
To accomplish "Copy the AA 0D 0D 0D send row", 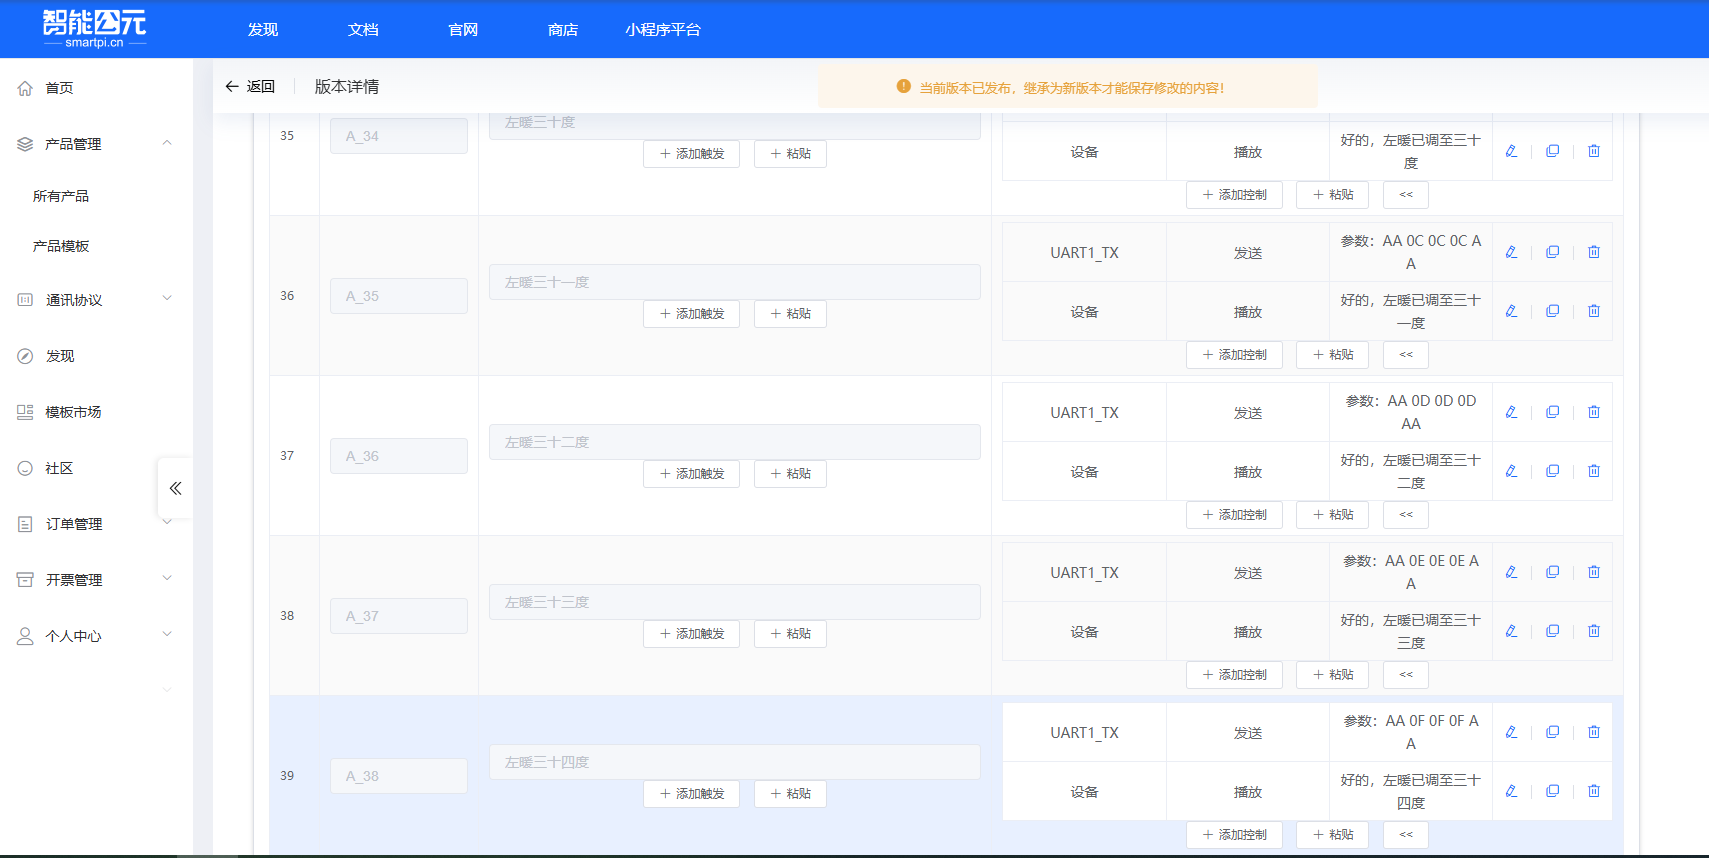I will coord(1552,412).
